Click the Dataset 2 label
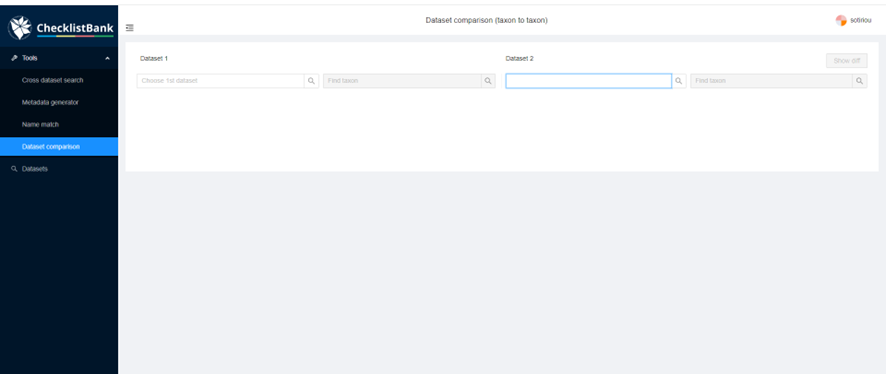This screenshot has height=374, width=886. (x=519, y=58)
